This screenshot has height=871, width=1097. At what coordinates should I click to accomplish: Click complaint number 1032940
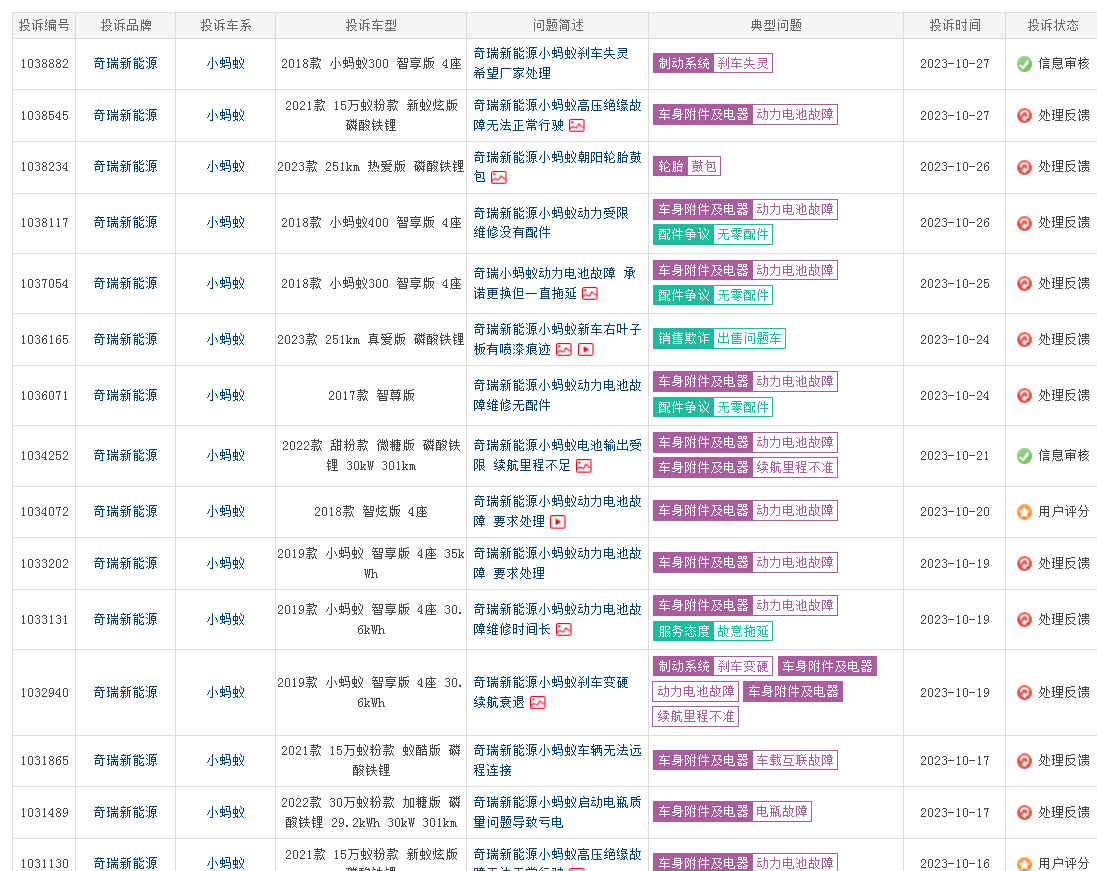pyautogui.click(x=44, y=693)
